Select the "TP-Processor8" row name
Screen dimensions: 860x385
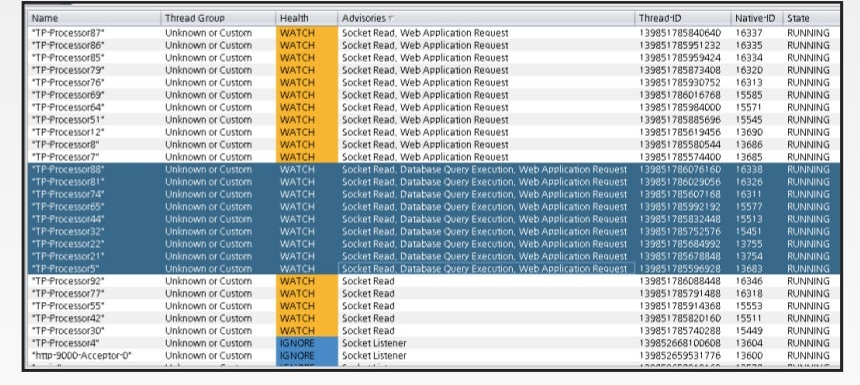click(x=66, y=145)
